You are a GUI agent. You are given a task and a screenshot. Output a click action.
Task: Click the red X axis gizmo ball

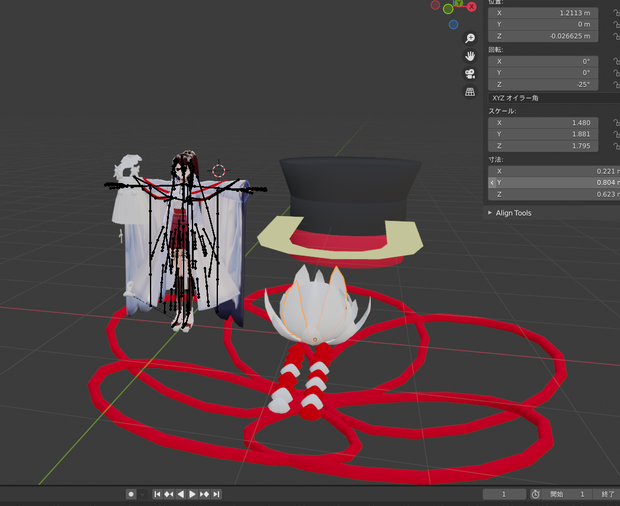pos(471,6)
